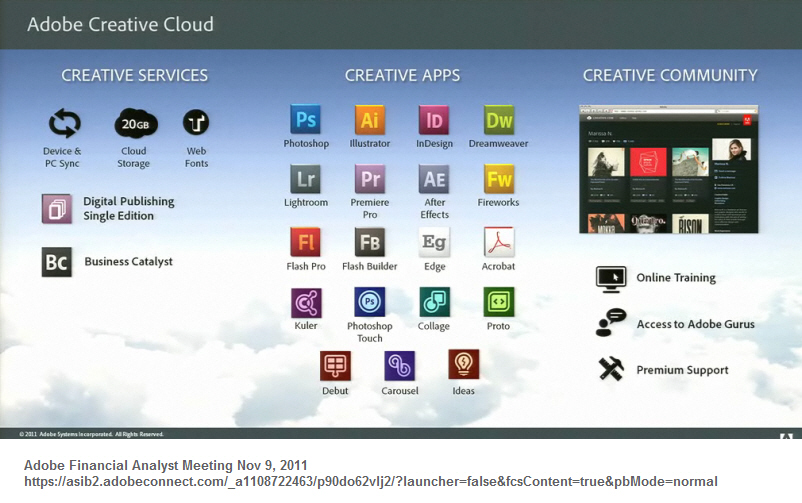Open the adobeconnect.com meeting URL
The width and height of the screenshot is (802, 503).
tap(370, 481)
